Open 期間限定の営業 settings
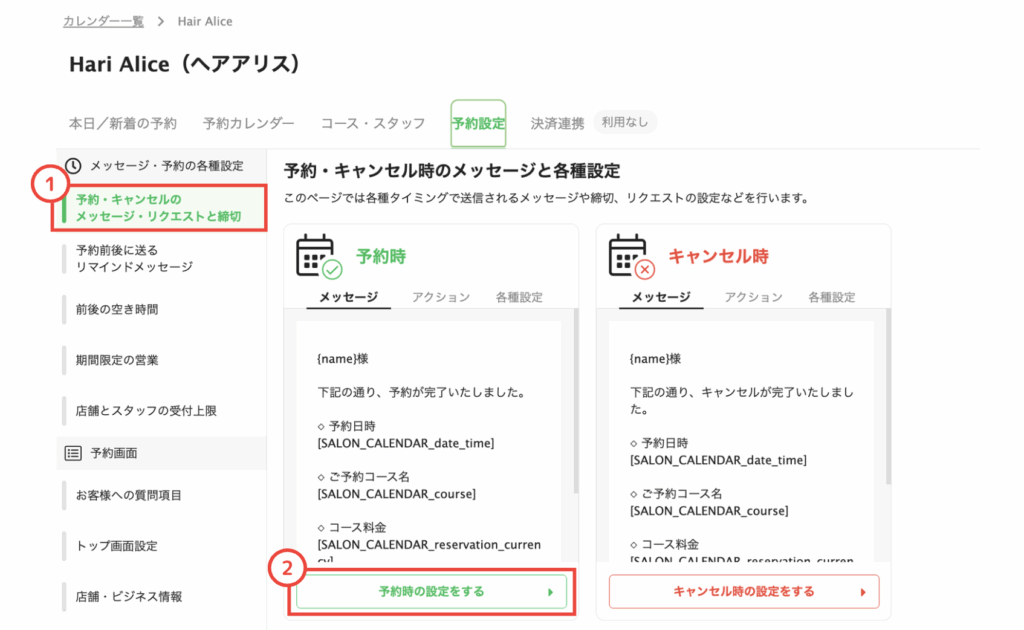 [x=117, y=360]
